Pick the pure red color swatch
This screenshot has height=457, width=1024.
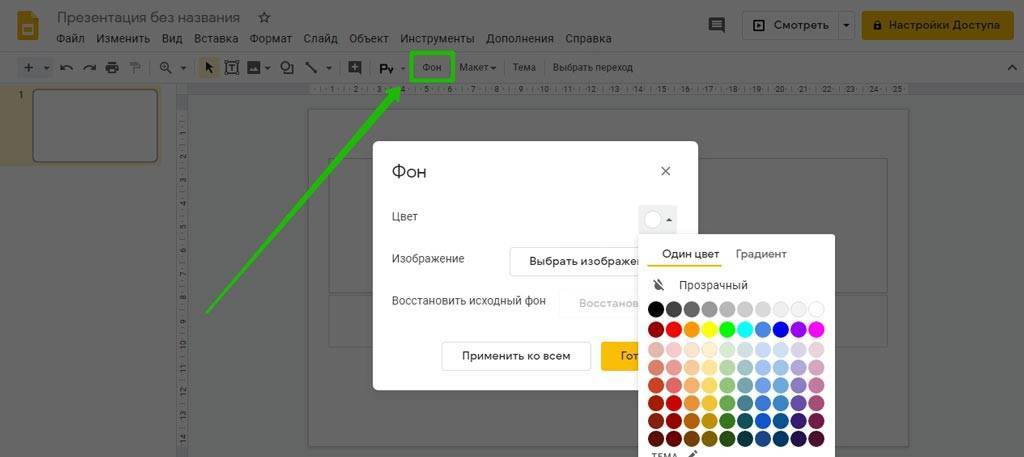pos(674,329)
